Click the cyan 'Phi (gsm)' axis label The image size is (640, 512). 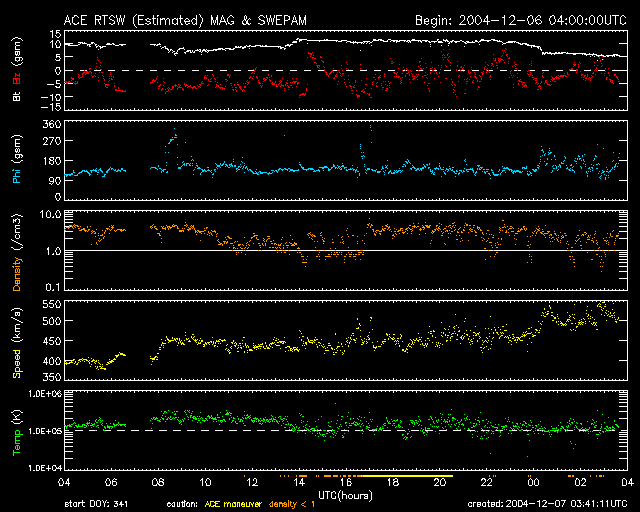[17, 159]
